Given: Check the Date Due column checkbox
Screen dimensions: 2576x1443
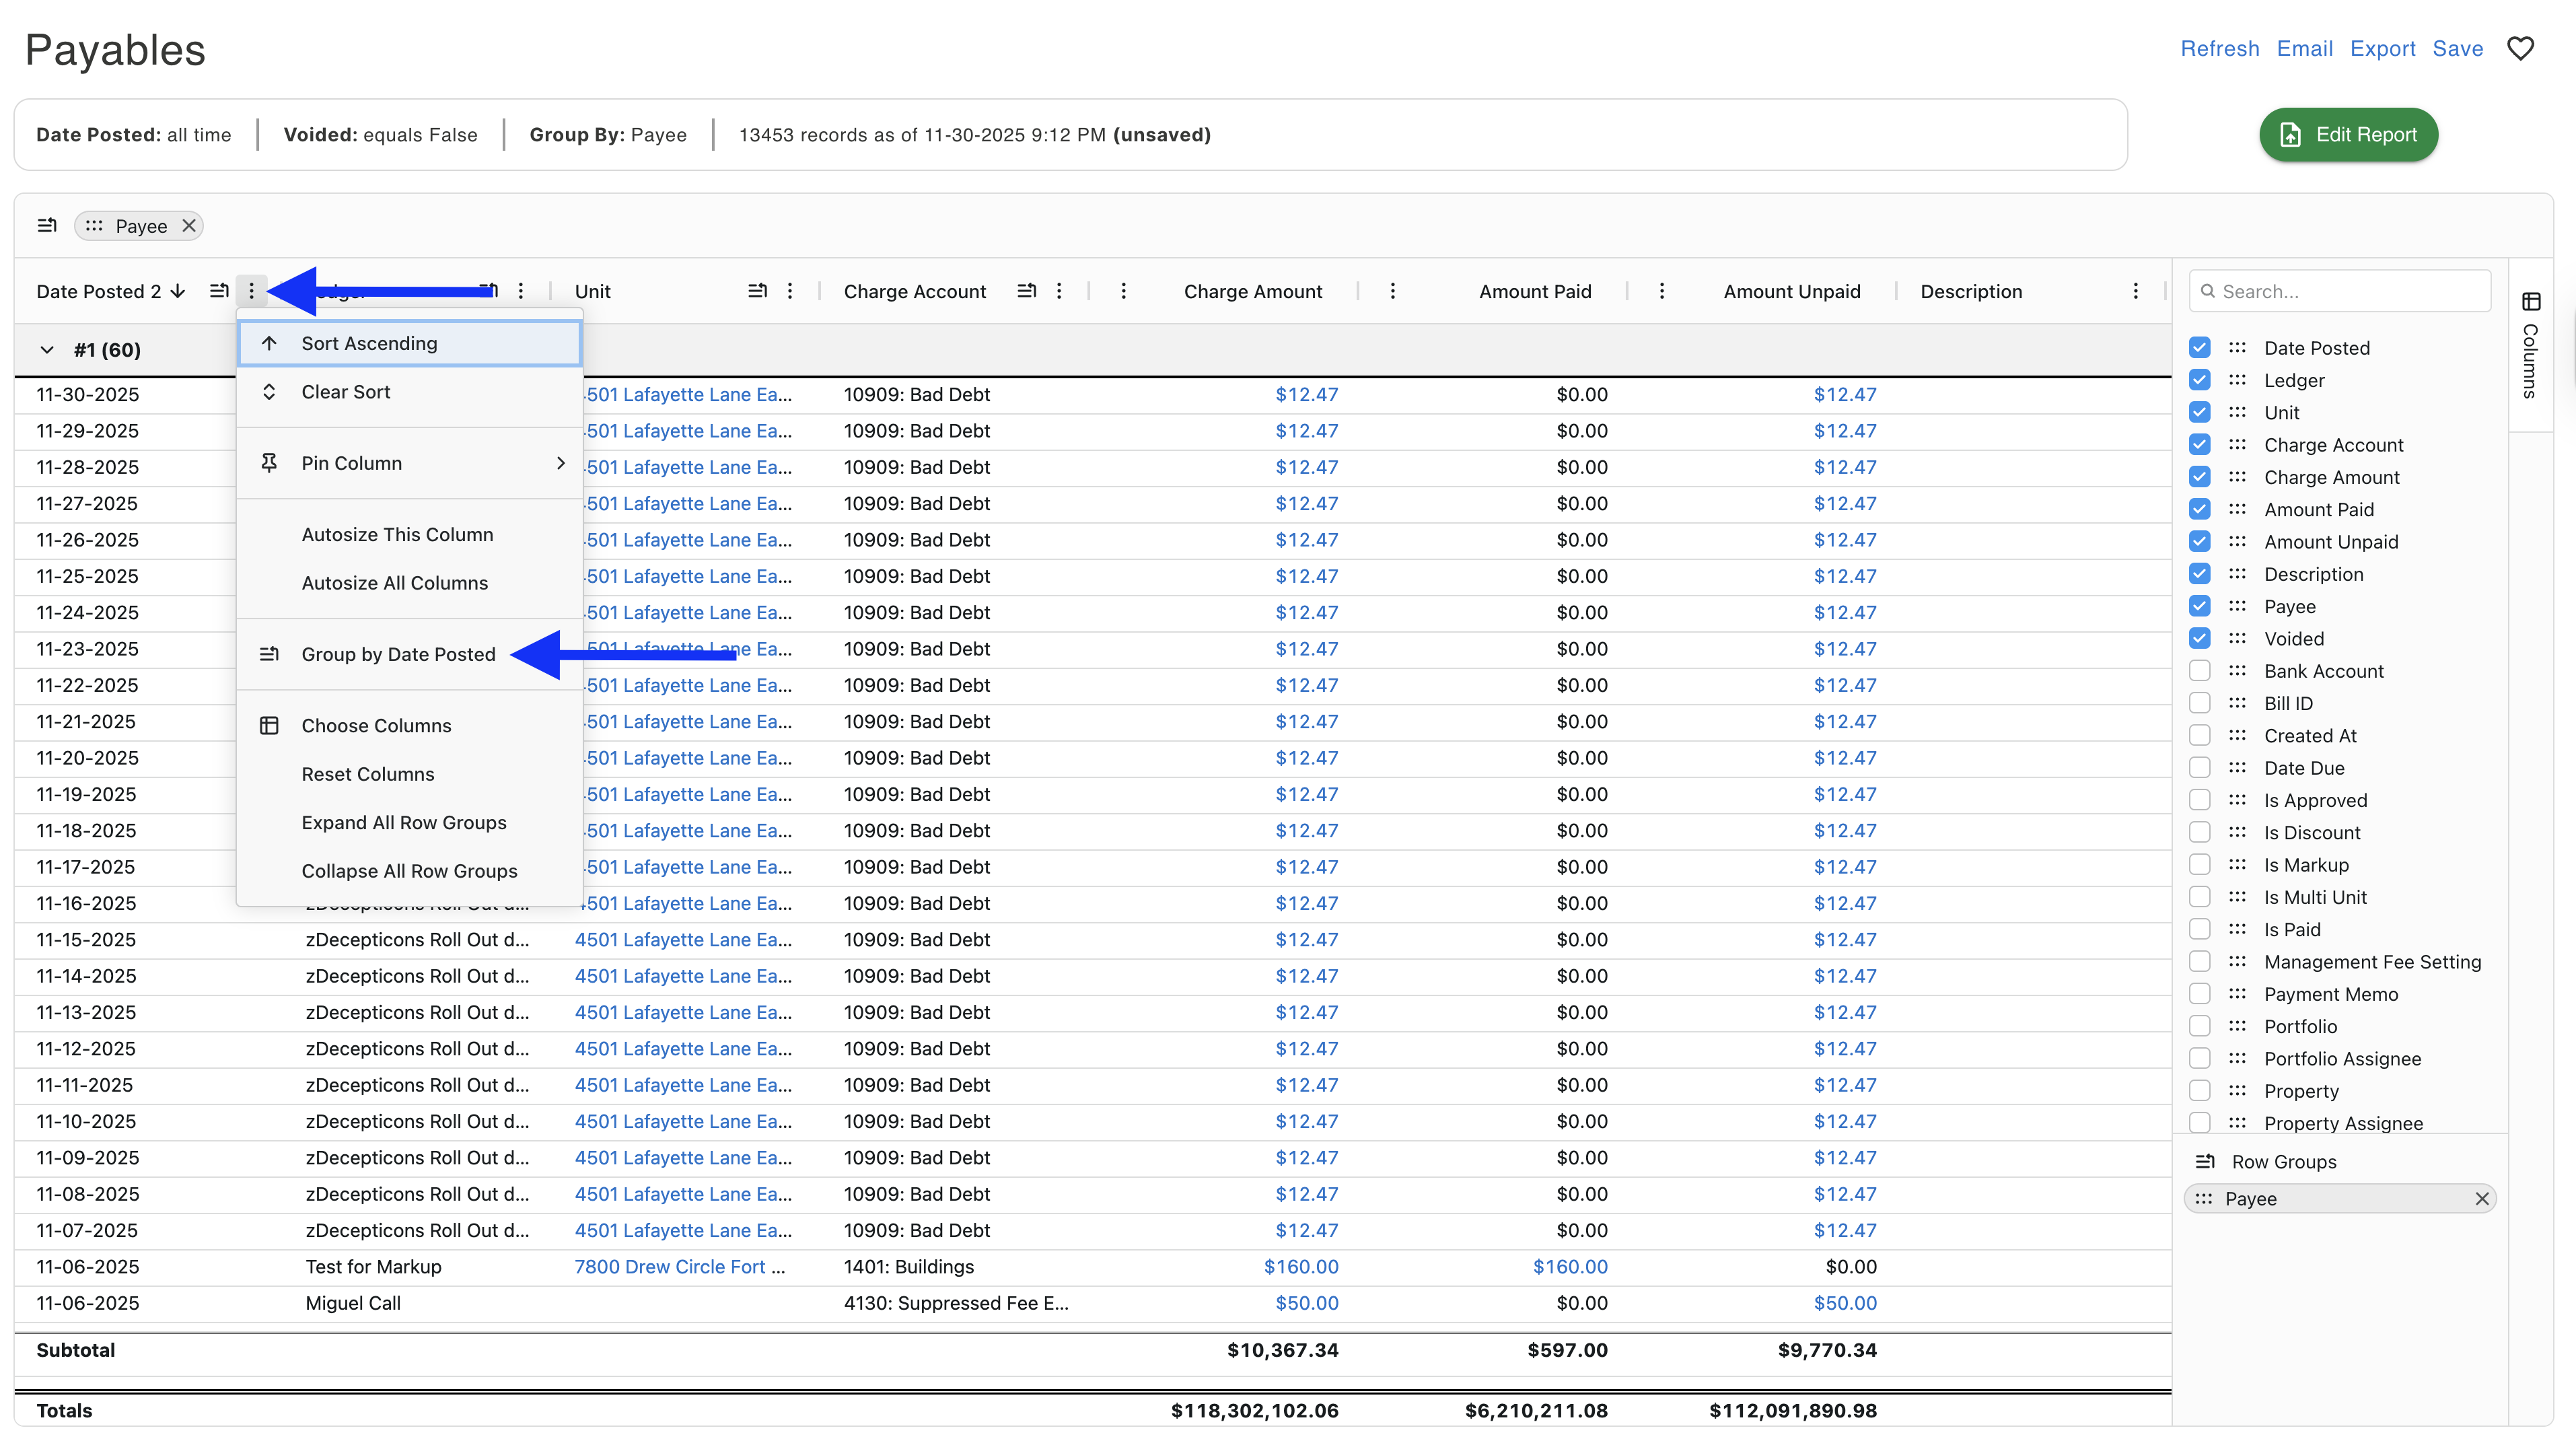Looking at the screenshot, I should 2199,768.
